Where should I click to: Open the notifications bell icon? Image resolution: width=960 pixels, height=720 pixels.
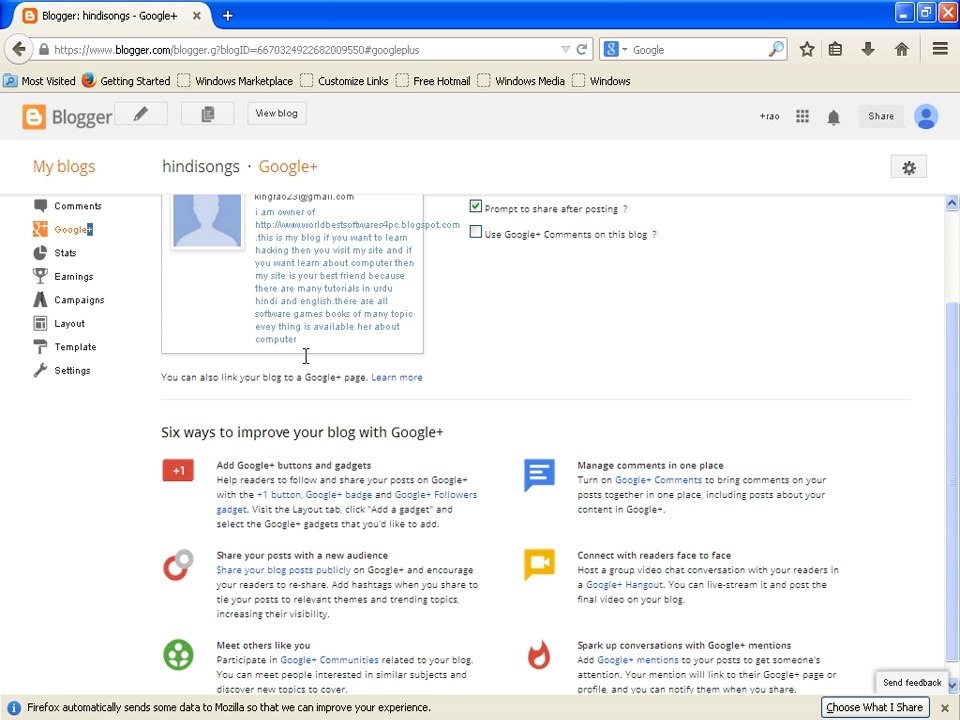pos(833,117)
